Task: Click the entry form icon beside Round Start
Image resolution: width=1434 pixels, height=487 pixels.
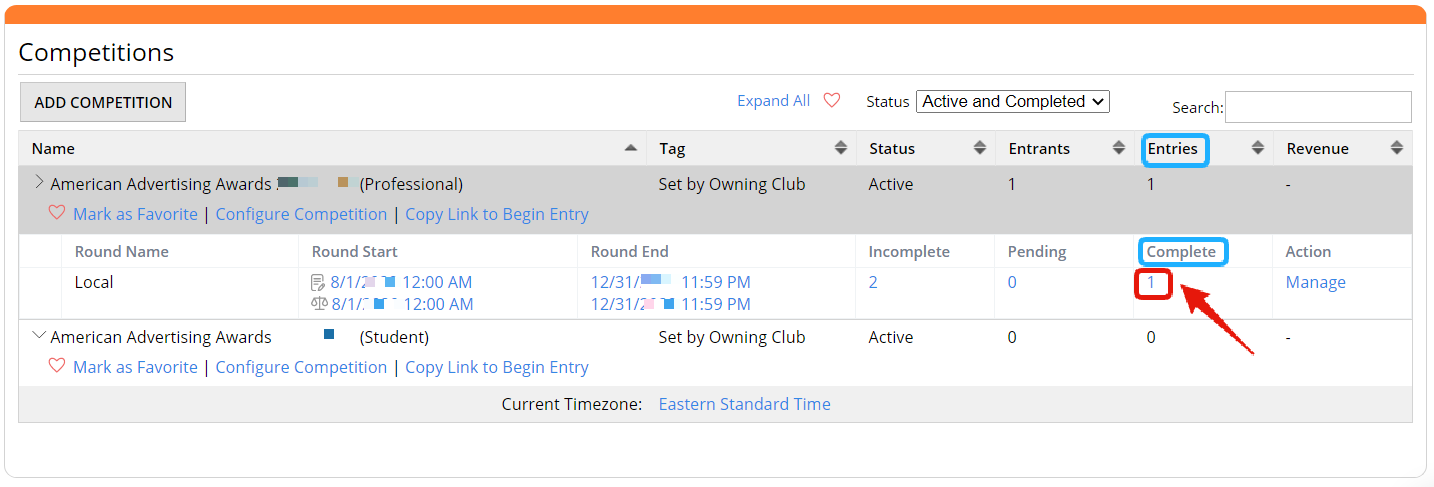Action: [x=318, y=282]
